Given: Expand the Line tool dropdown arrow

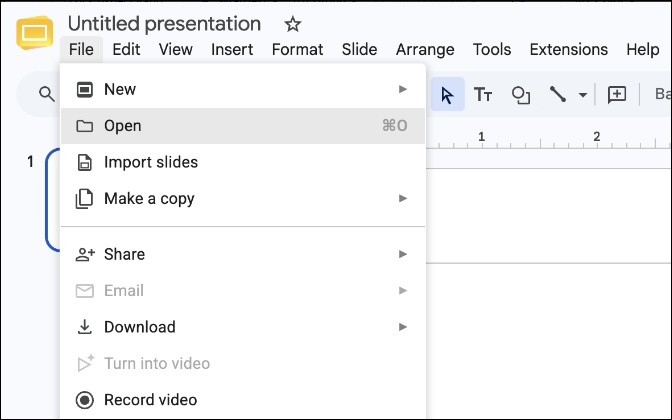Looking at the screenshot, I should [x=582, y=95].
